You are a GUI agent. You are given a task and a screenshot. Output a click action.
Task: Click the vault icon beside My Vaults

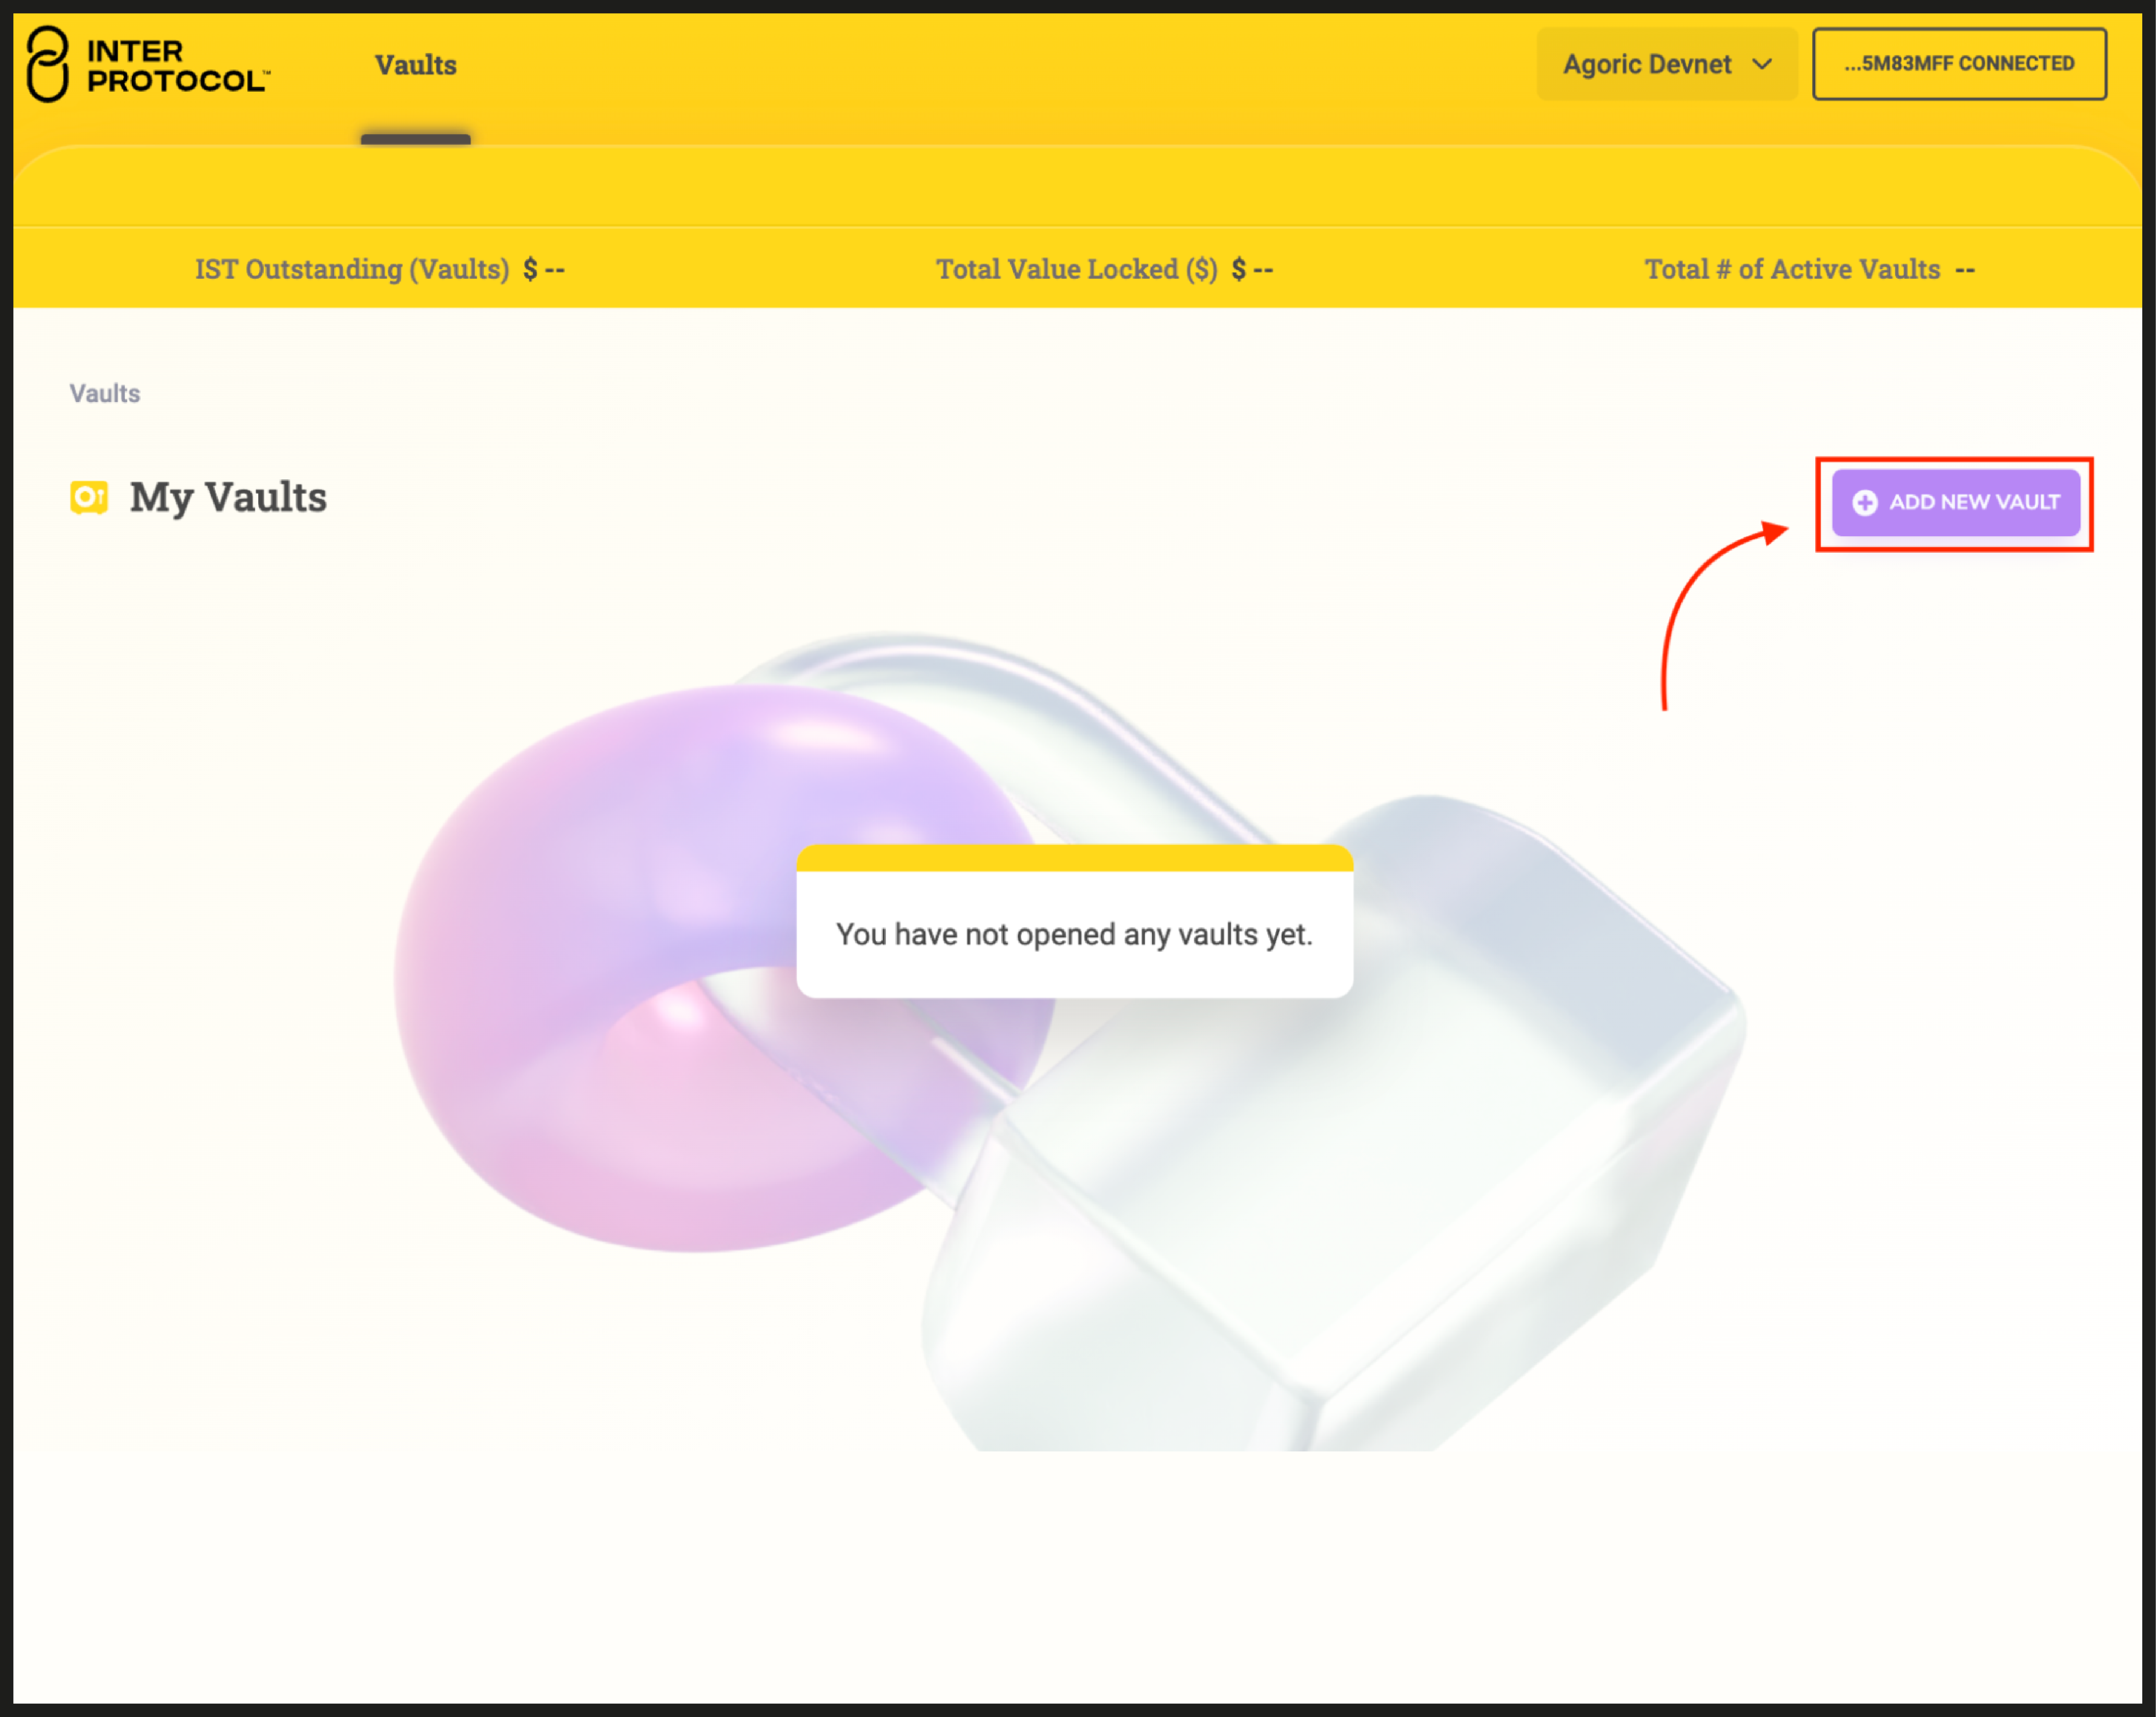pyautogui.click(x=89, y=497)
